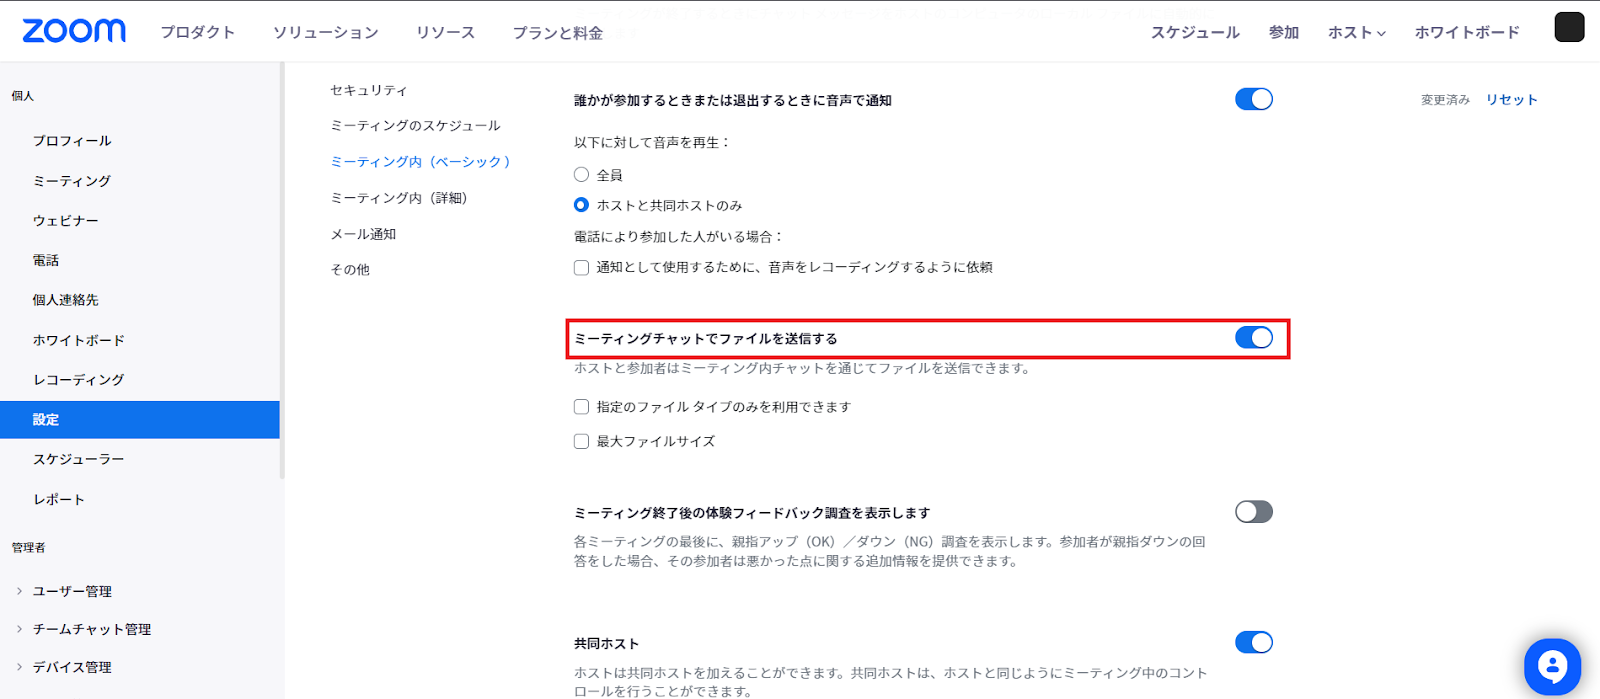
Task: Disable ミーティングチャットでファイルを送信する toggle
Action: click(1253, 338)
